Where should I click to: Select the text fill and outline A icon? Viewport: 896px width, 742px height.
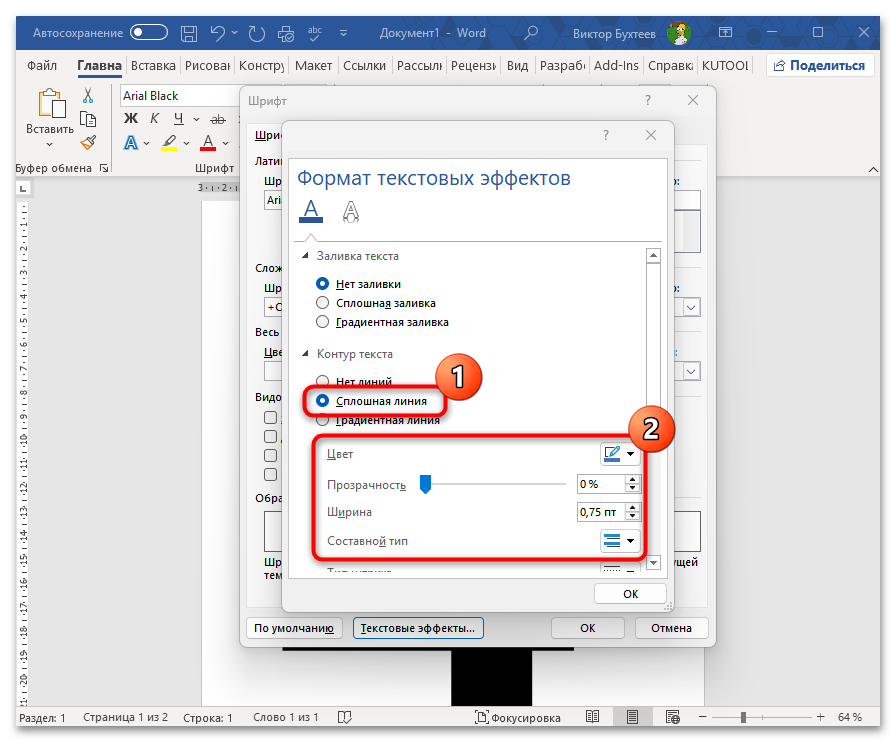click(311, 210)
